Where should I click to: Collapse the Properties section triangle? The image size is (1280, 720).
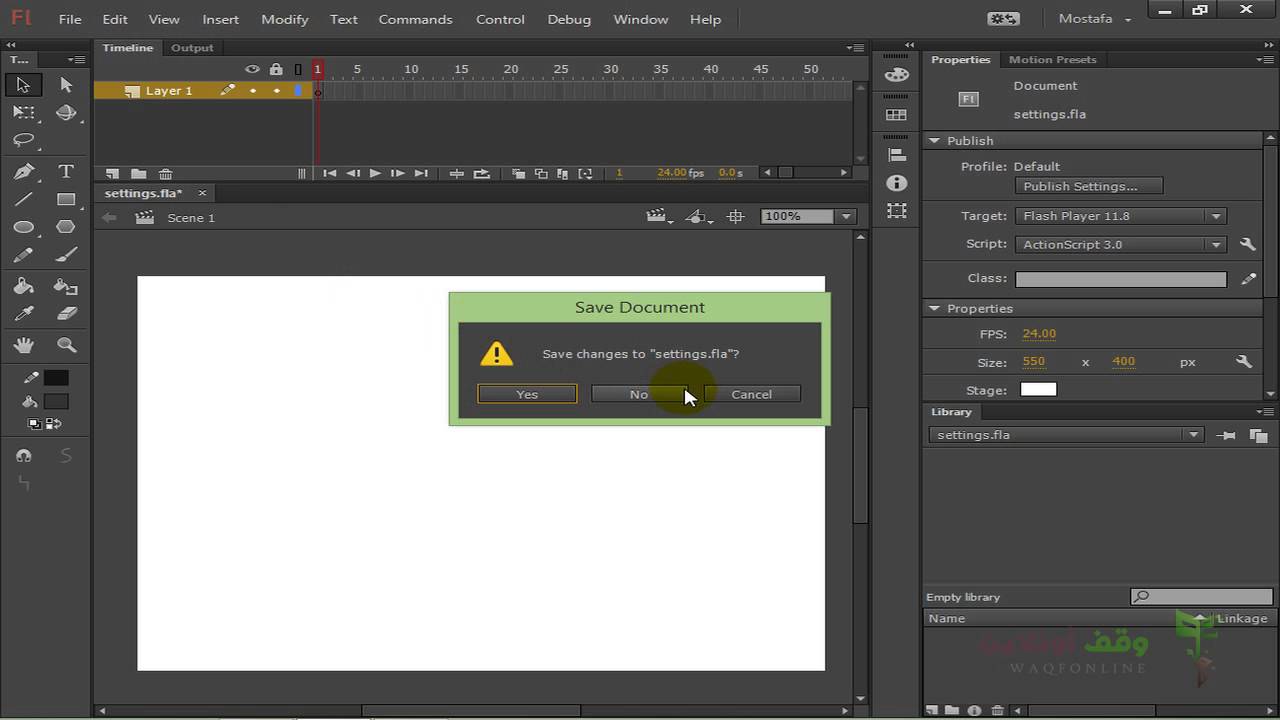[934, 309]
